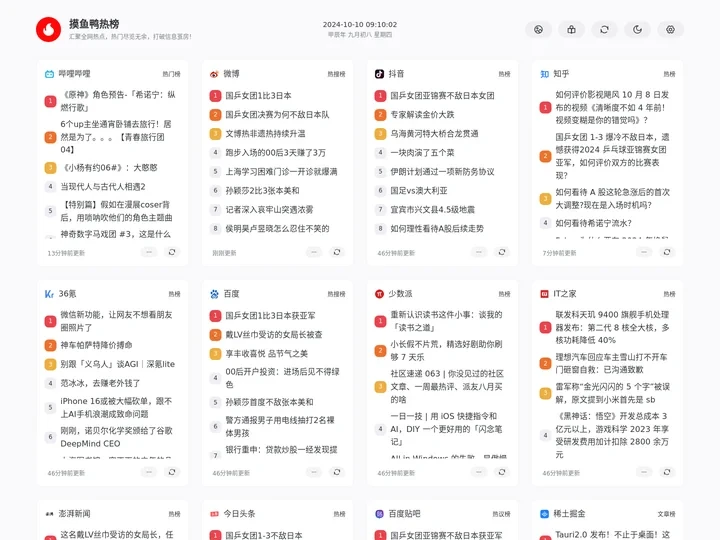
Task: Click the 微博 logo icon
Action: point(214,74)
